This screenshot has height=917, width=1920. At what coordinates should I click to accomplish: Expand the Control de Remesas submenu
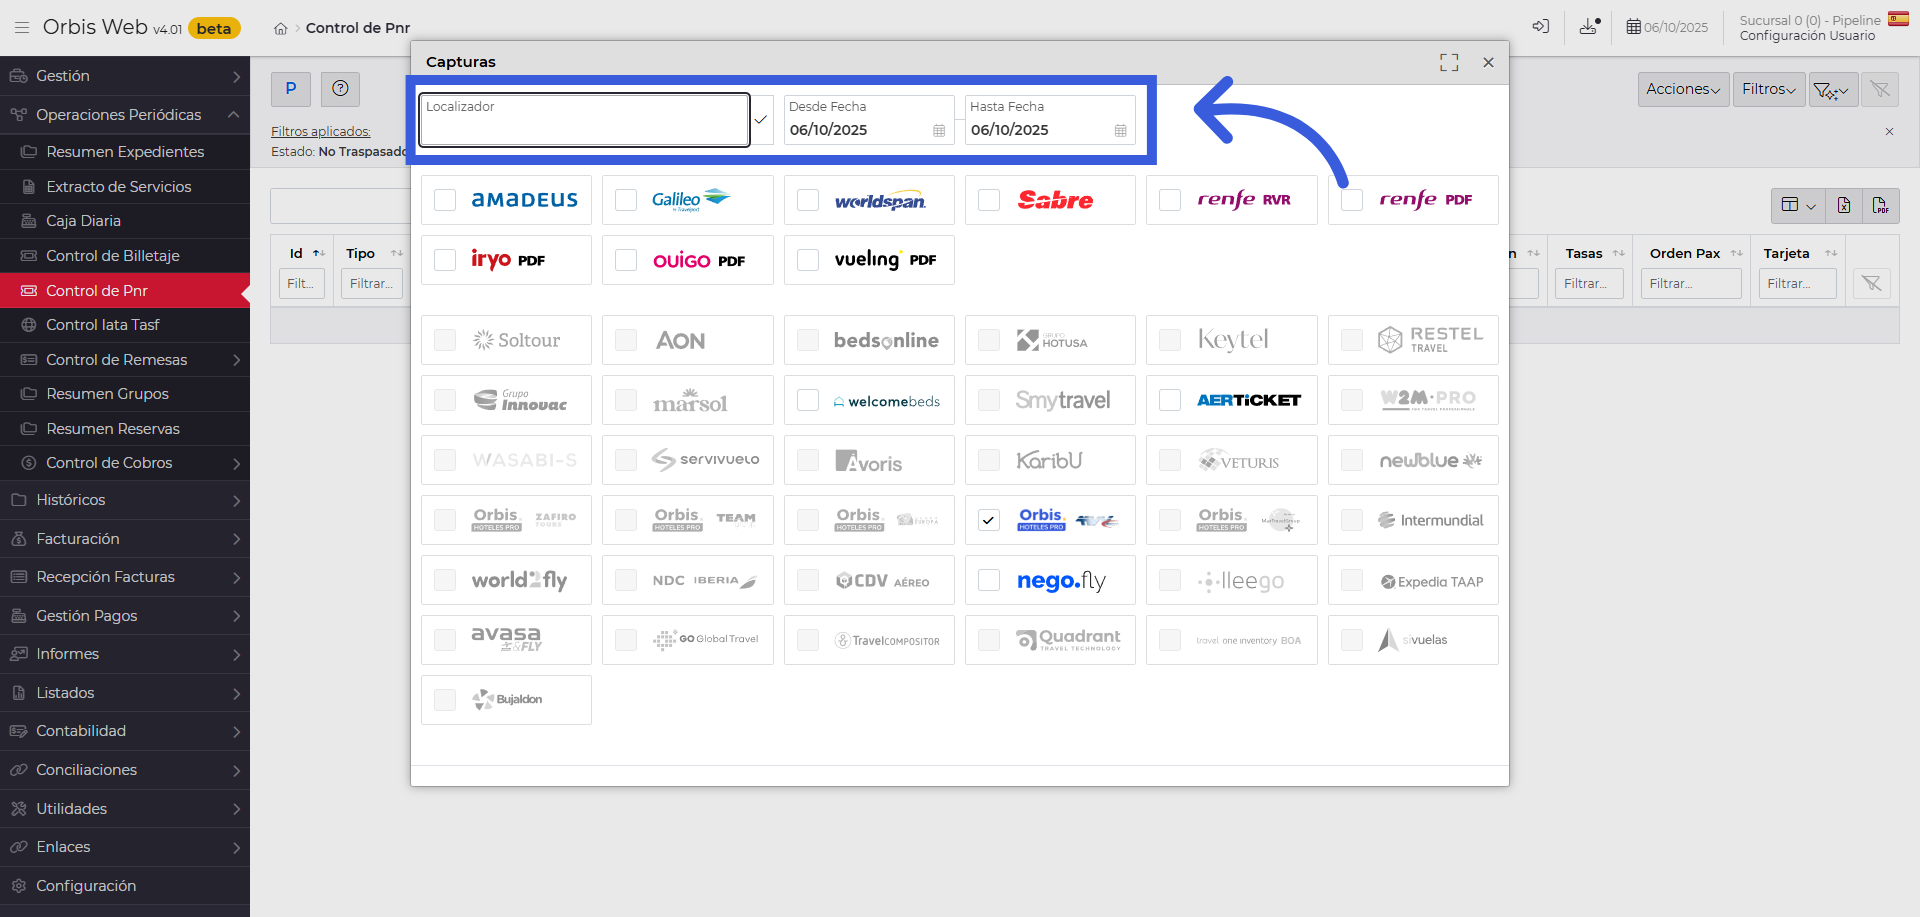pos(125,360)
